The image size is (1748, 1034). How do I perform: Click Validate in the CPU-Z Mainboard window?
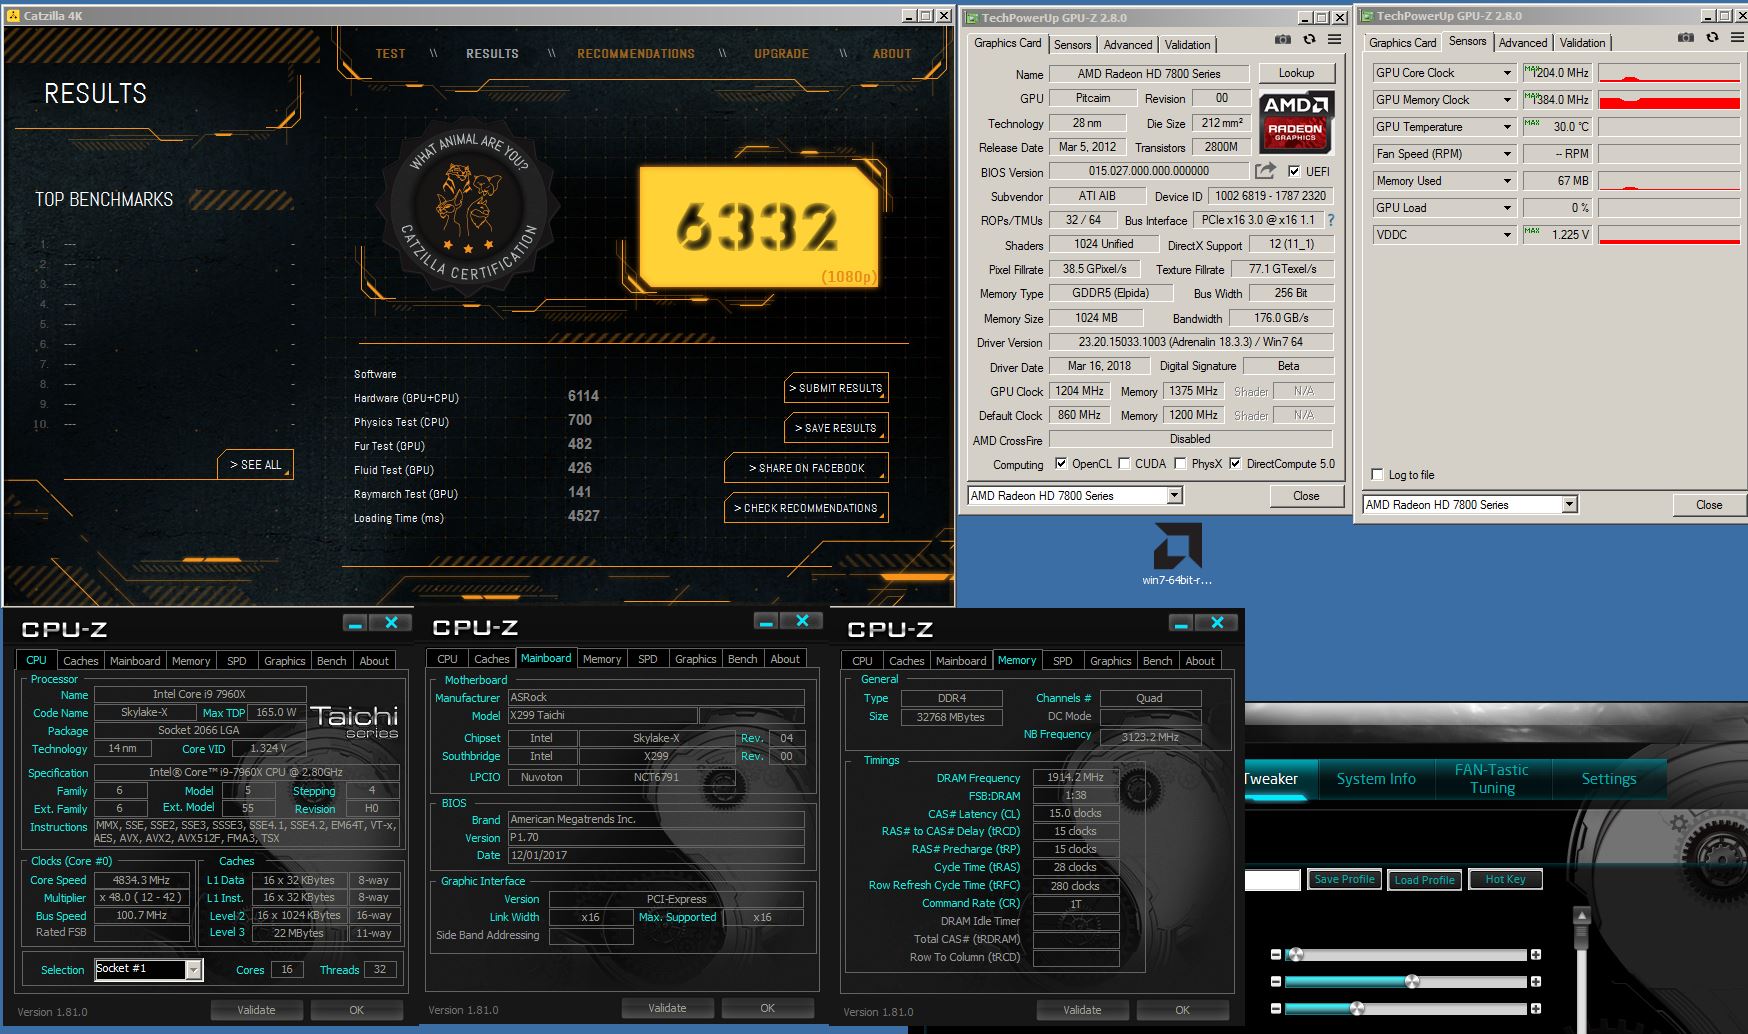click(x=667, y=1008)
